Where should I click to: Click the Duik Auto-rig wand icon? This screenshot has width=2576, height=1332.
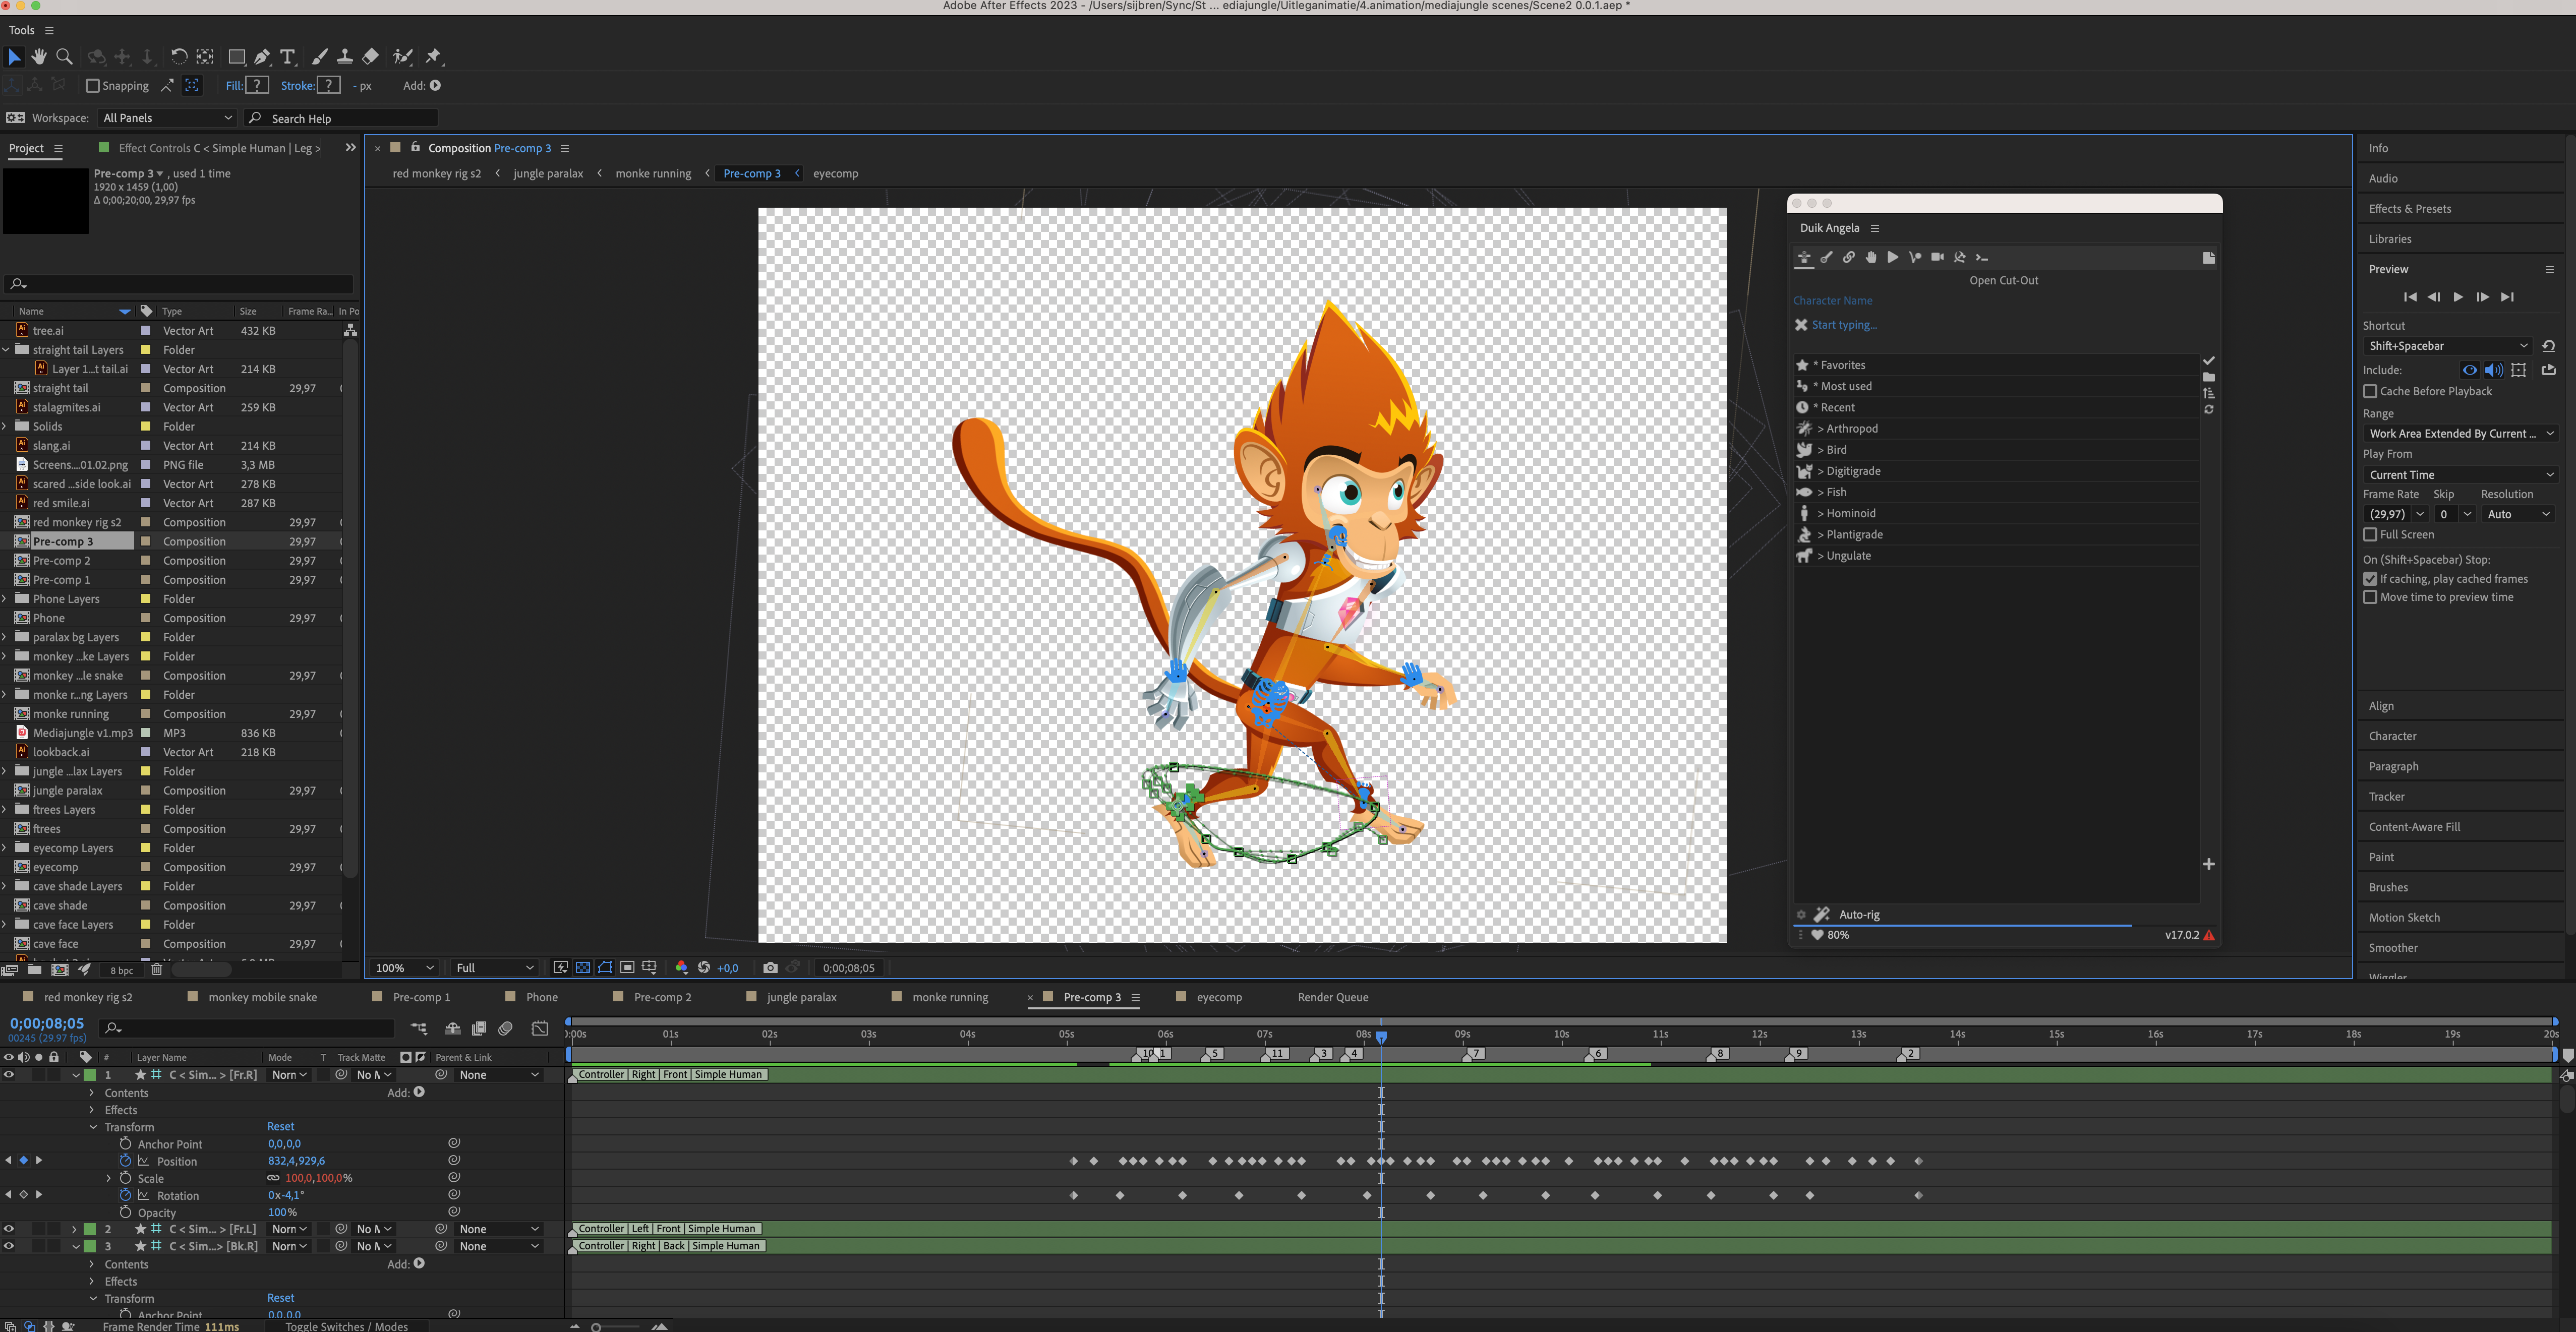(x=1822, y=914)
